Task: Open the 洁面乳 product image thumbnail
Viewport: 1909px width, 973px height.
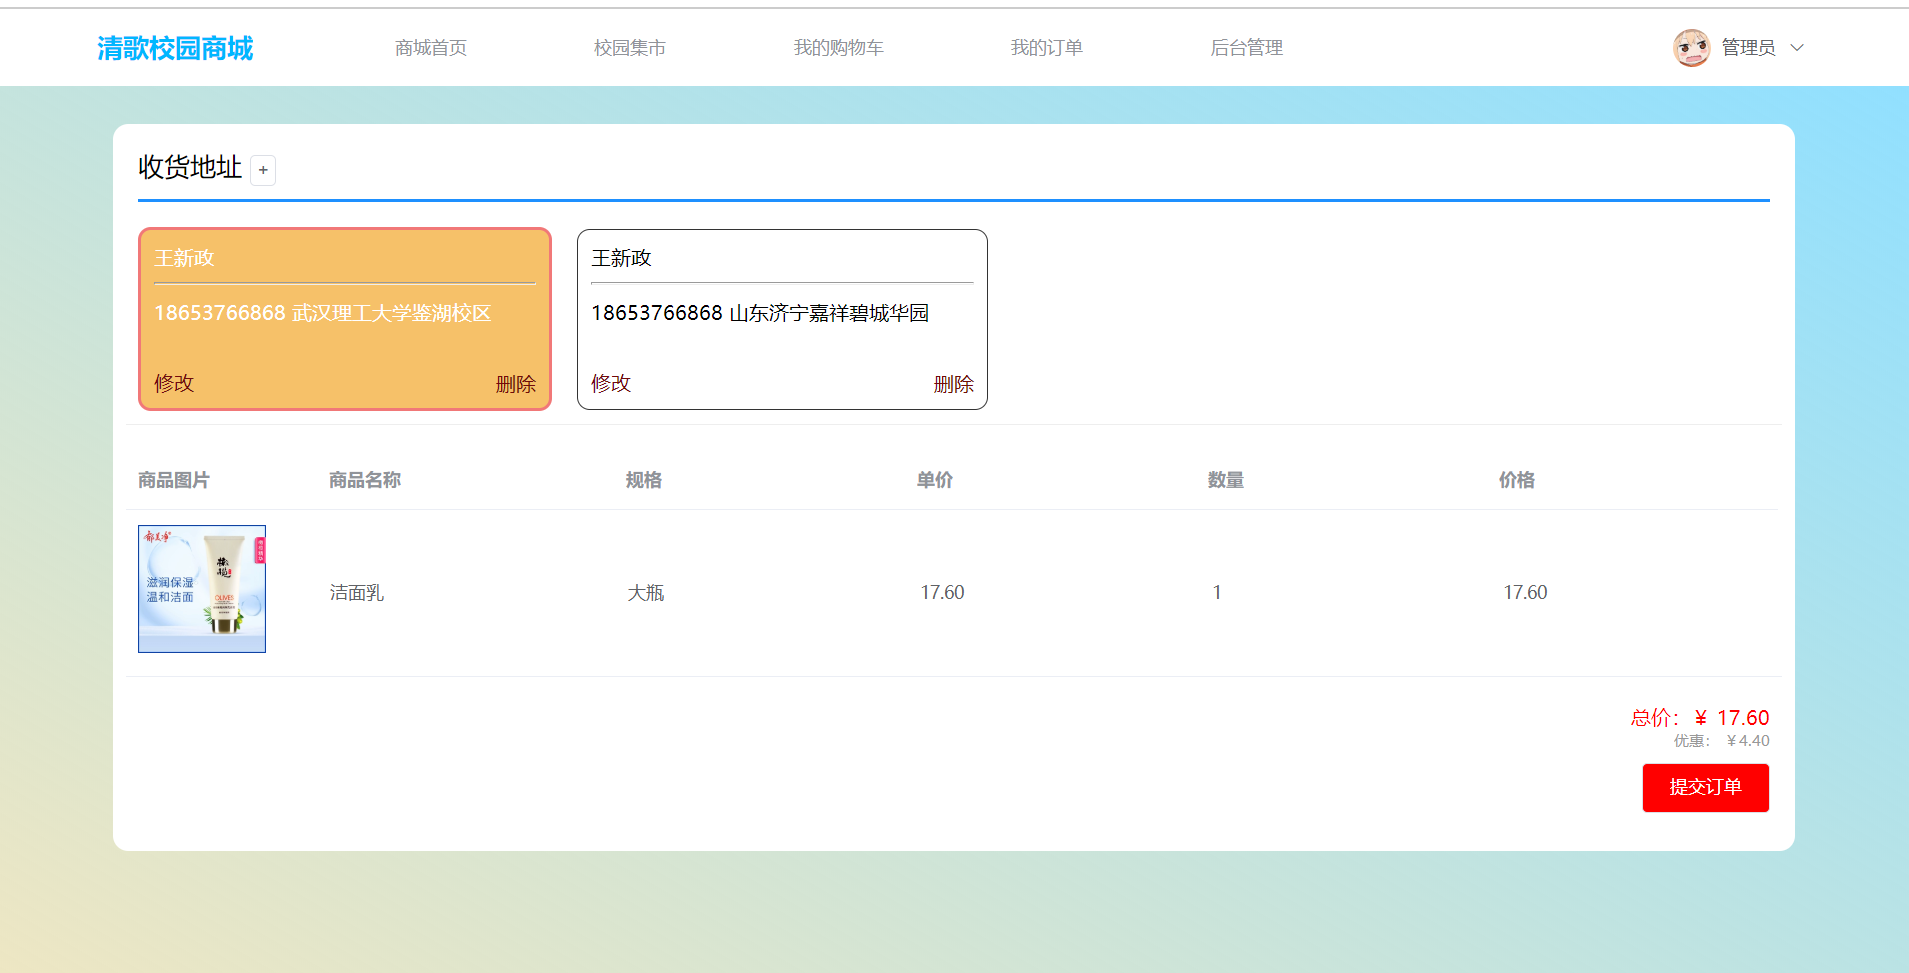Action: 201,588
